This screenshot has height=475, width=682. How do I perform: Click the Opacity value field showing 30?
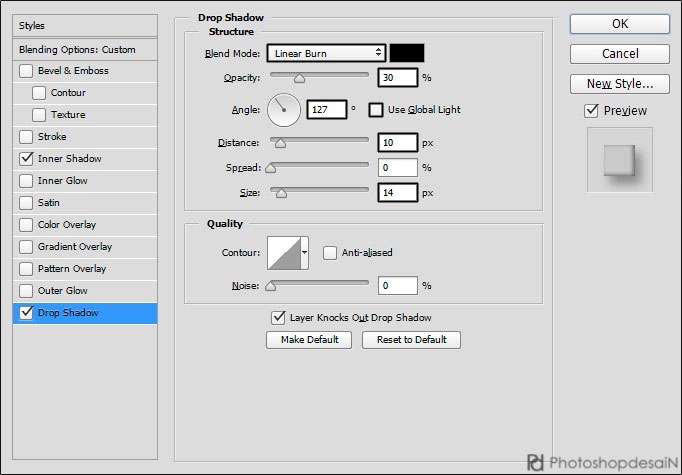[398, 78]
